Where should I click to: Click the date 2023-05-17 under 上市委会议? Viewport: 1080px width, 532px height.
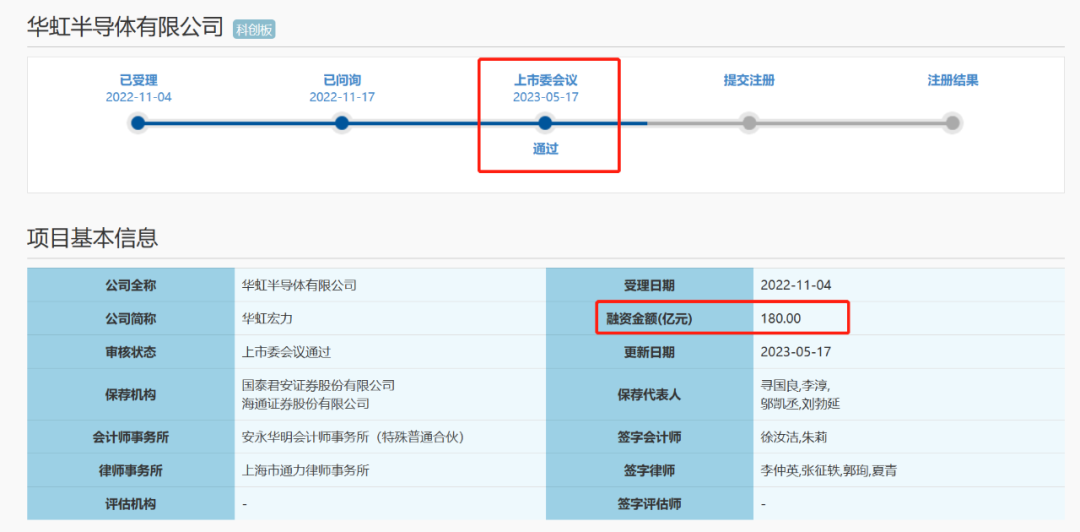point(546,97)
